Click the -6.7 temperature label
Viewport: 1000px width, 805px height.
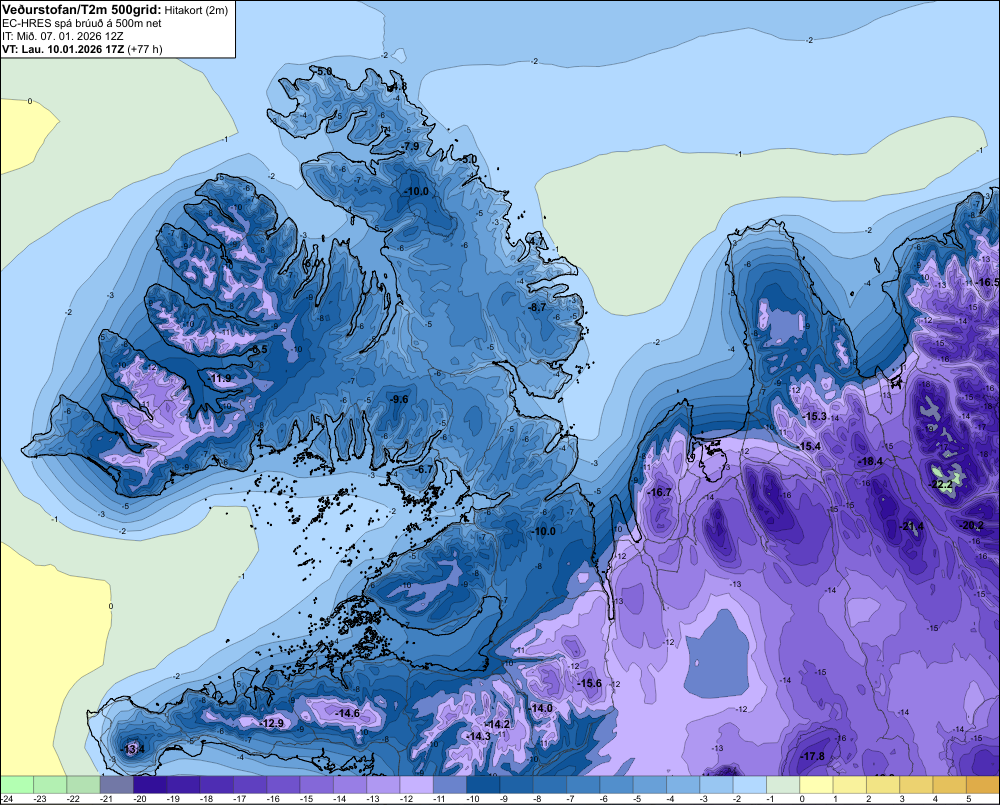coord(424,469)
